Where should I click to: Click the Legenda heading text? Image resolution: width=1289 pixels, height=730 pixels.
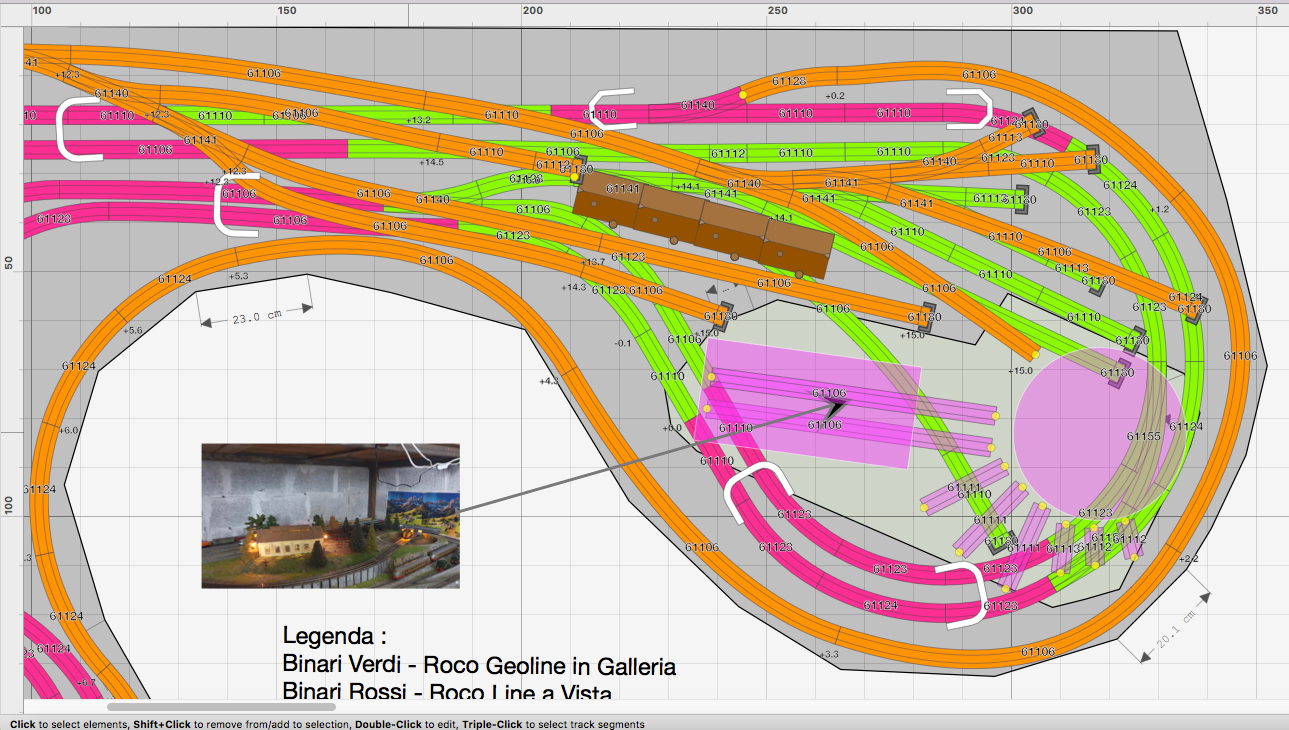point(334,636)
